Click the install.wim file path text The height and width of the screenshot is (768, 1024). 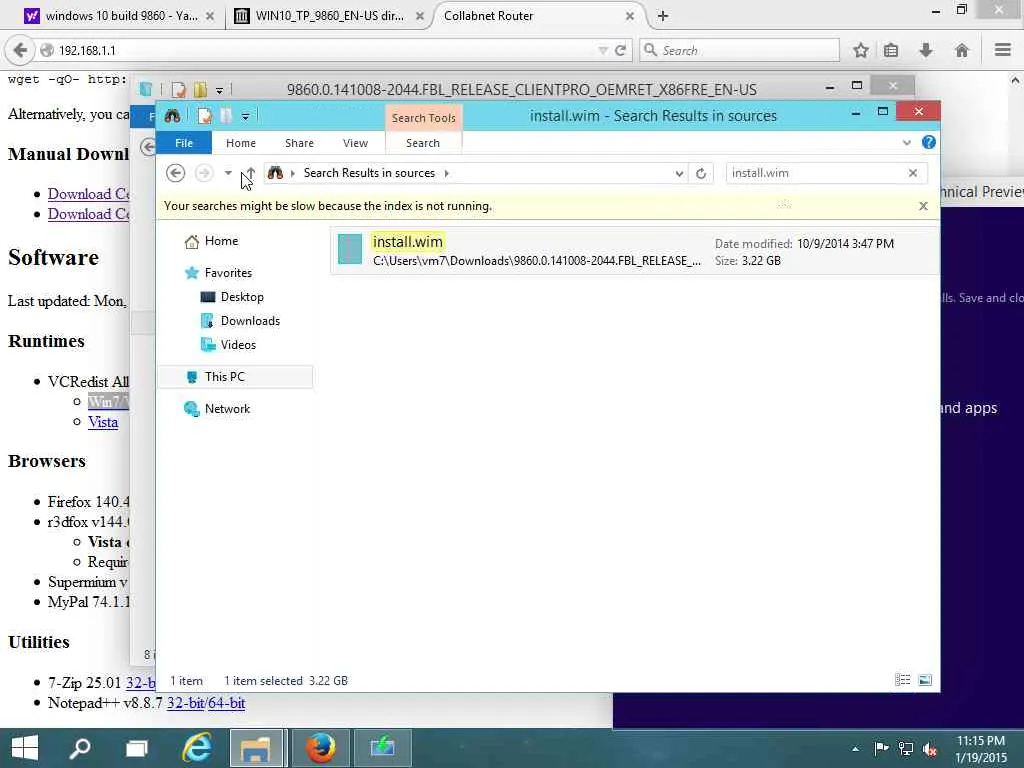click(537, 261)
